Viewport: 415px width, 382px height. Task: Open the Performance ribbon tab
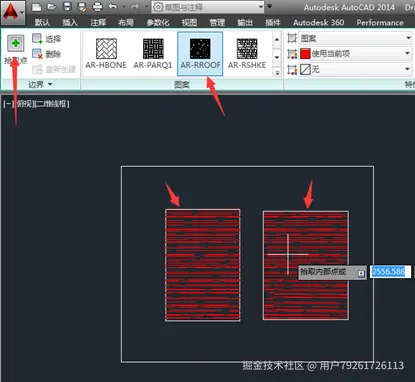380,22
